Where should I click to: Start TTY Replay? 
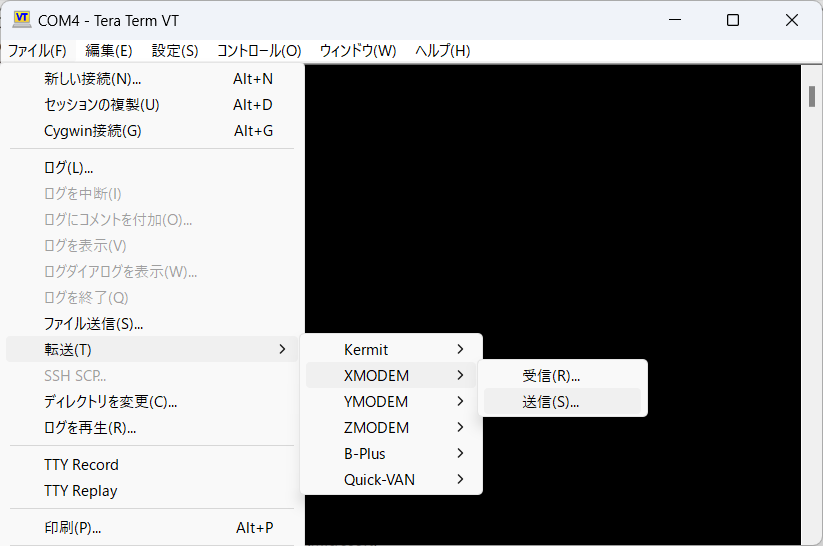click(x=152, y=491)
